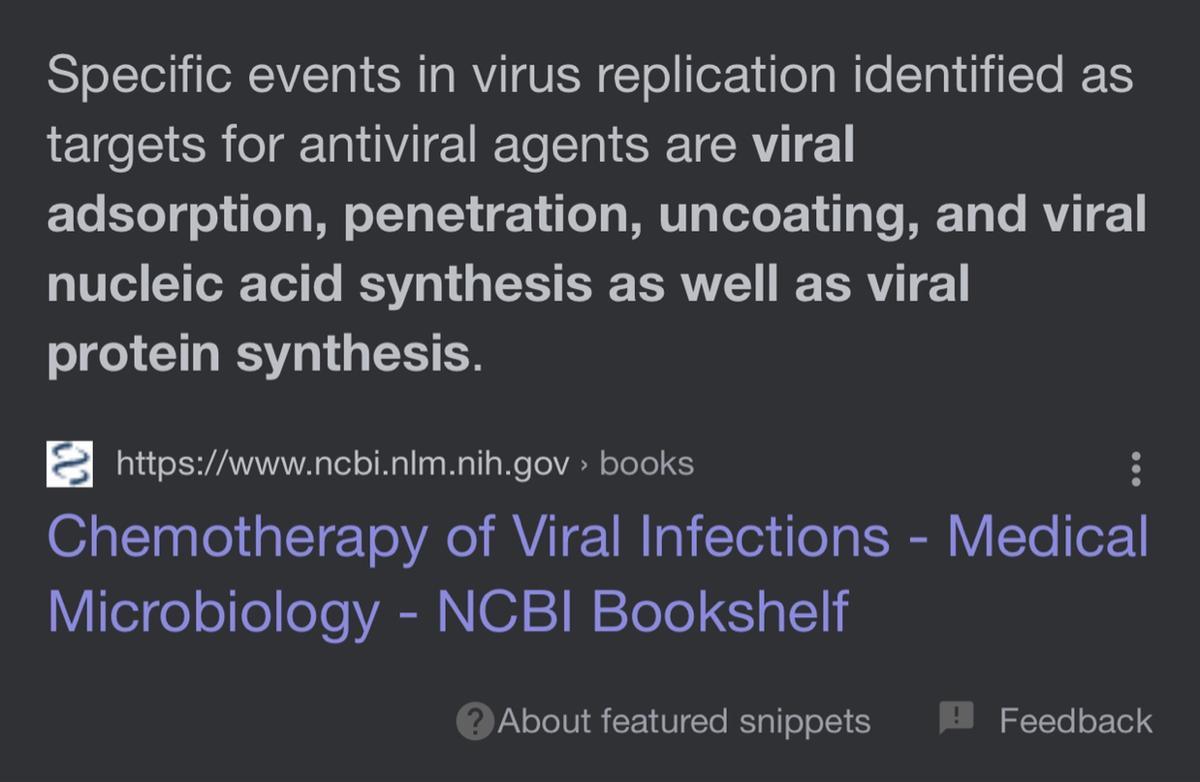The image size is (1200, 782).
Task: Open 'Chemotherapy of Viral Infections' result title
Action: pyautogui.click(x=468, y=535)
